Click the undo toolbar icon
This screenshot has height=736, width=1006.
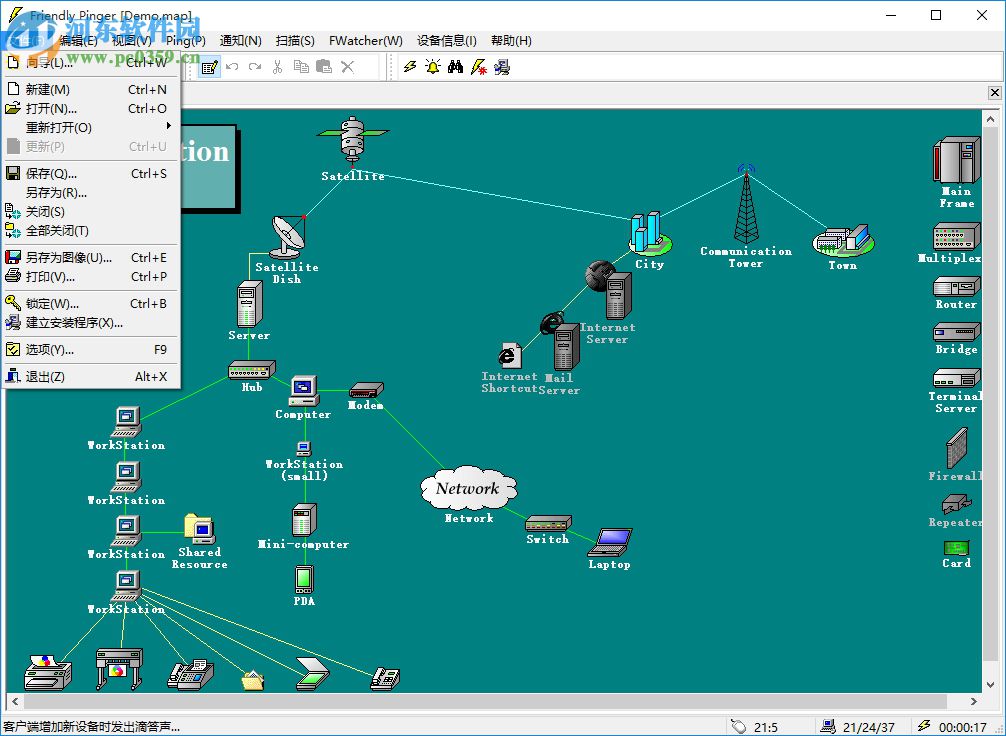(x=232, y=67)
